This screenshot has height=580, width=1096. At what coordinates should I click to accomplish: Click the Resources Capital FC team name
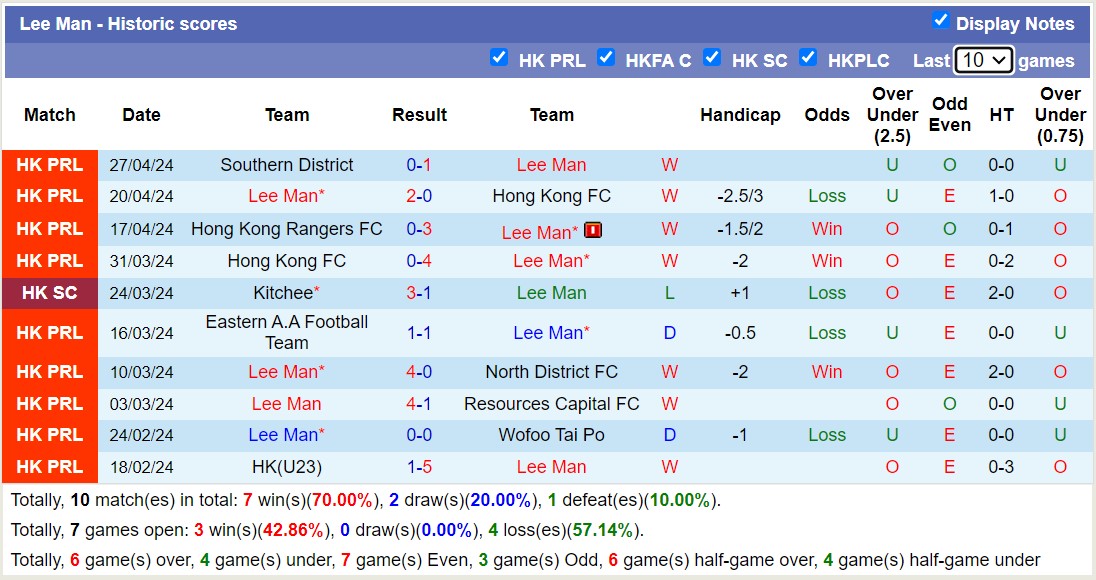click(551, 403)
